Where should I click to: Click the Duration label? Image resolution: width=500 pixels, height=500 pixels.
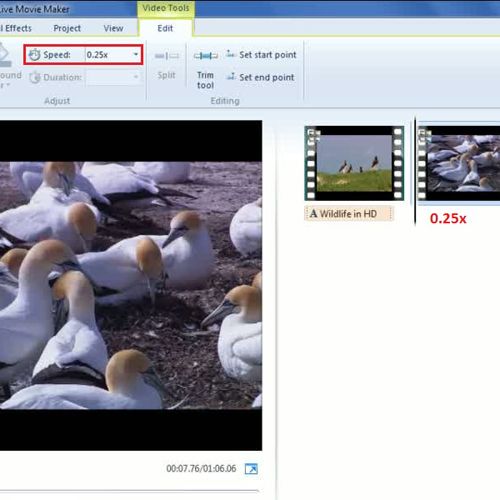point(63,77)
